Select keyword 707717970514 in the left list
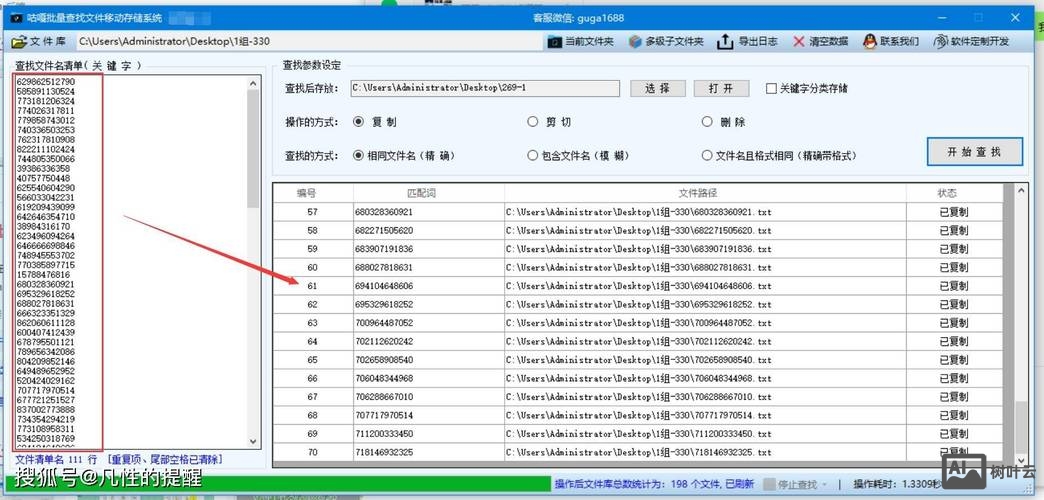The image size is (1044, 500). (46, 390)
